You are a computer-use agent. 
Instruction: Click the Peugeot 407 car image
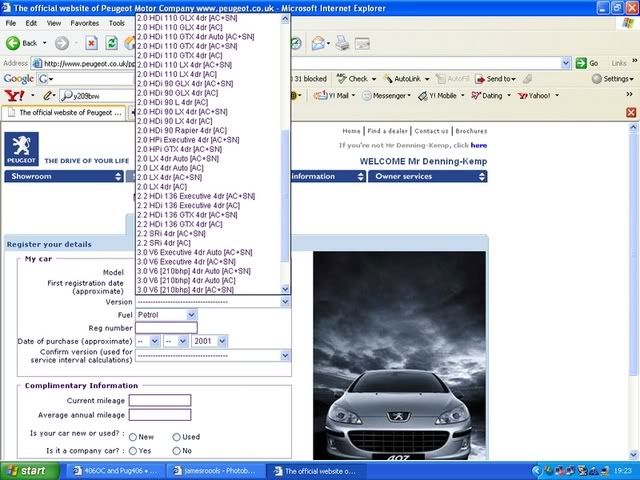click(x=399, y=356)
